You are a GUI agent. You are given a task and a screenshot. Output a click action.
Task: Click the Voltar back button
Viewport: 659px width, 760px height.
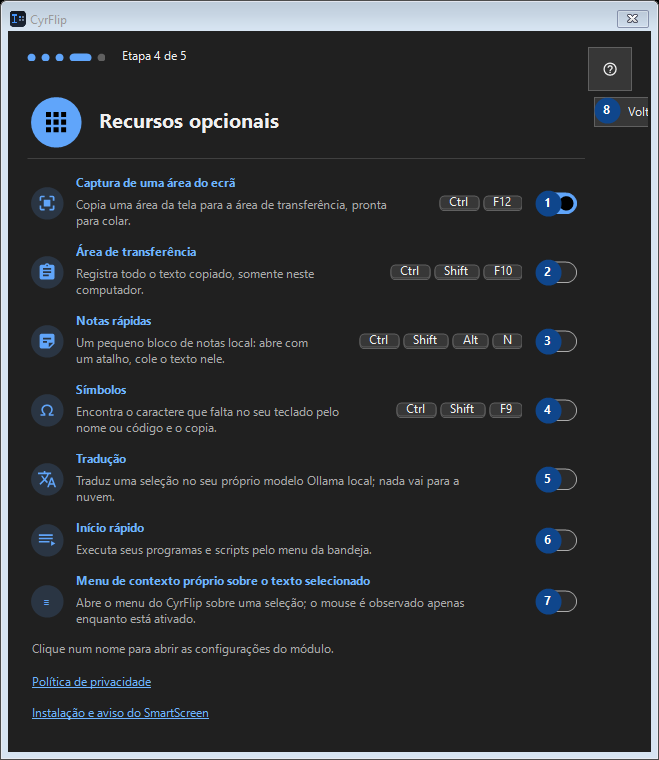tap(621, 112)
